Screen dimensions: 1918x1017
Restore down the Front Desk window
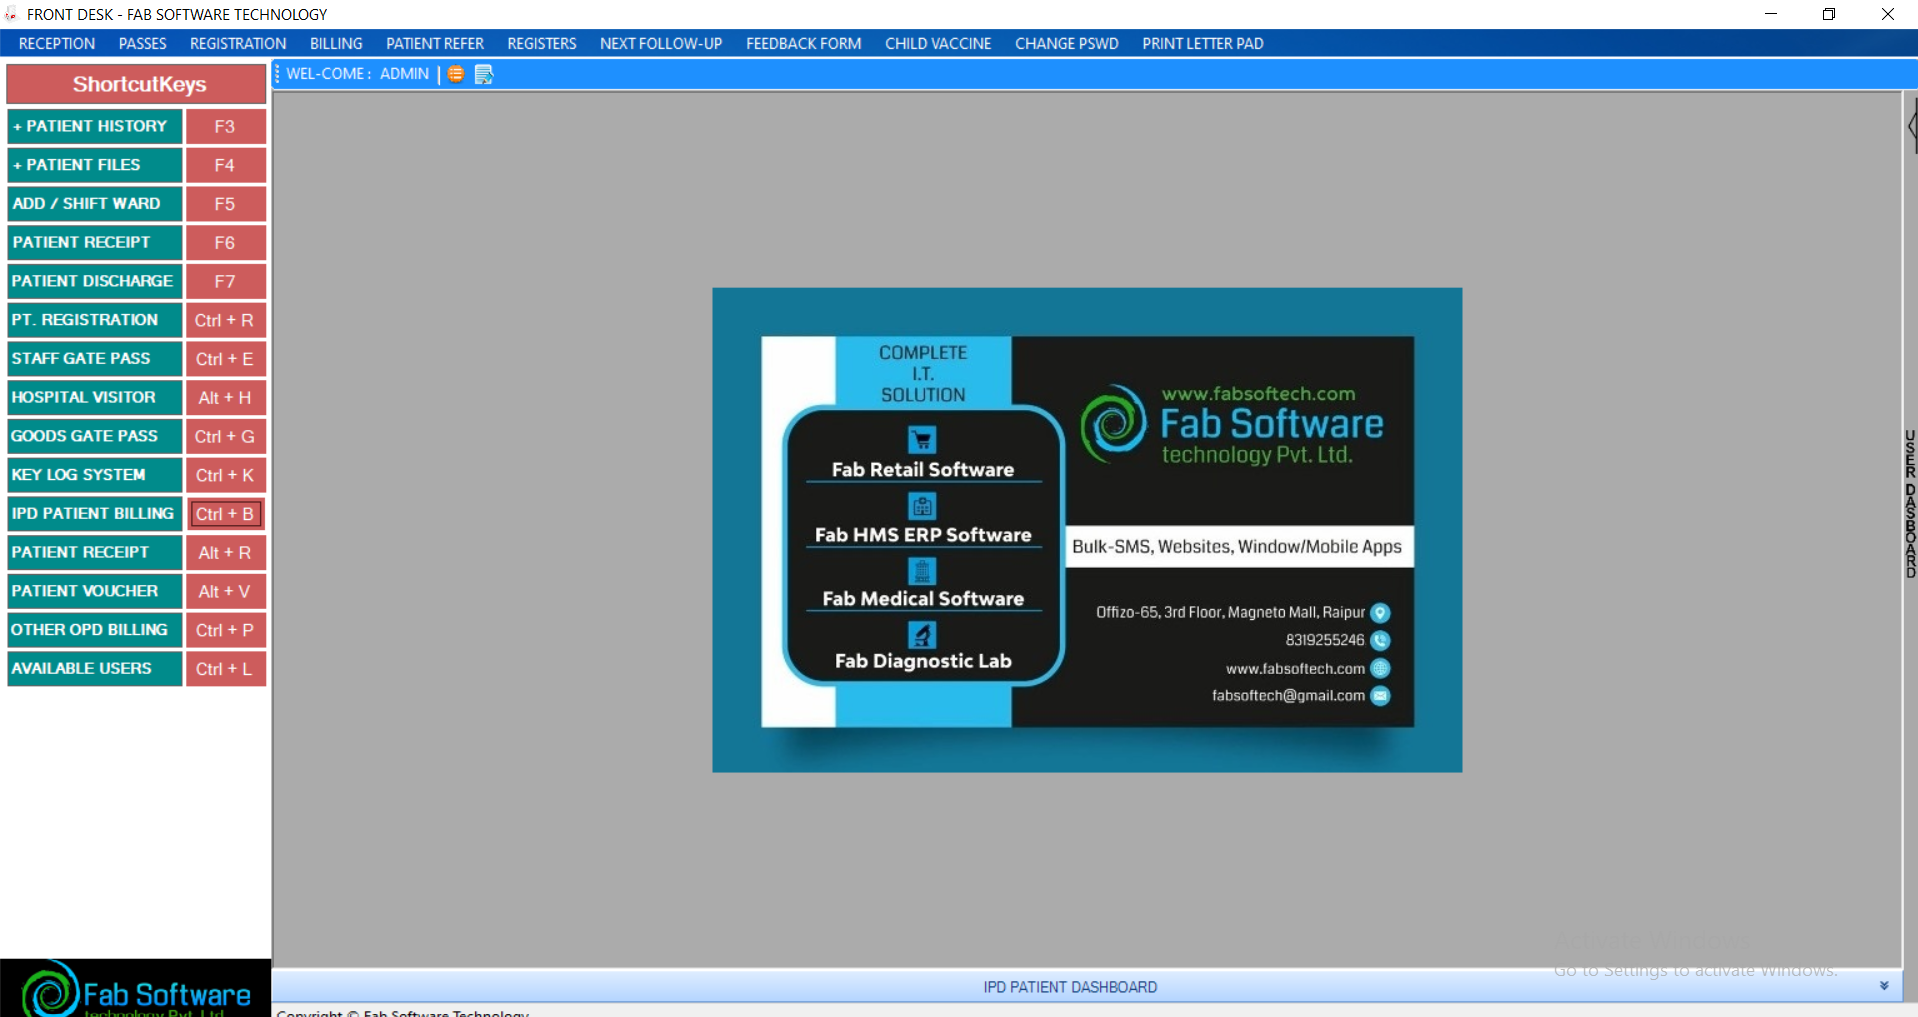tap(1829, 14)
